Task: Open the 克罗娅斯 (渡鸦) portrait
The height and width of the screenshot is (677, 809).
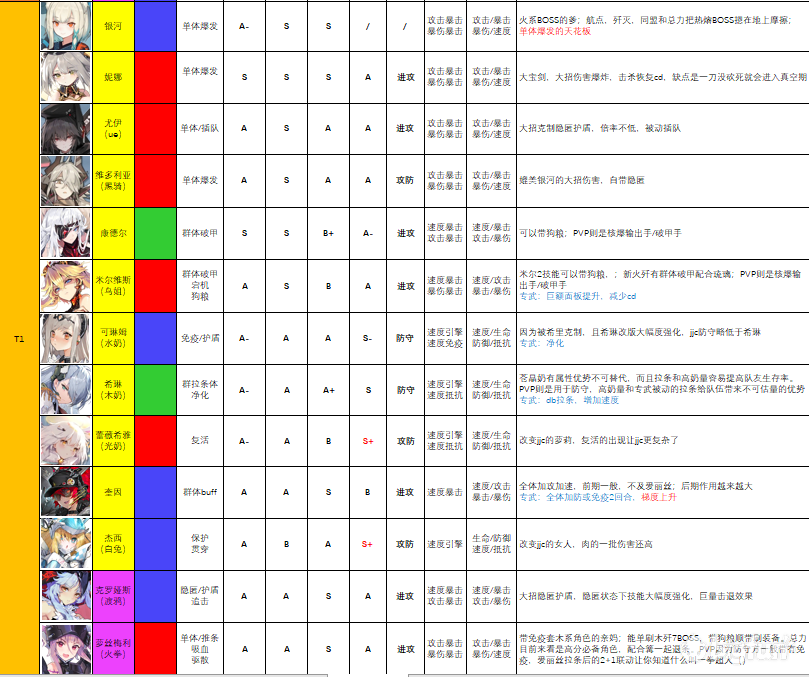Action: click(66, 596)
